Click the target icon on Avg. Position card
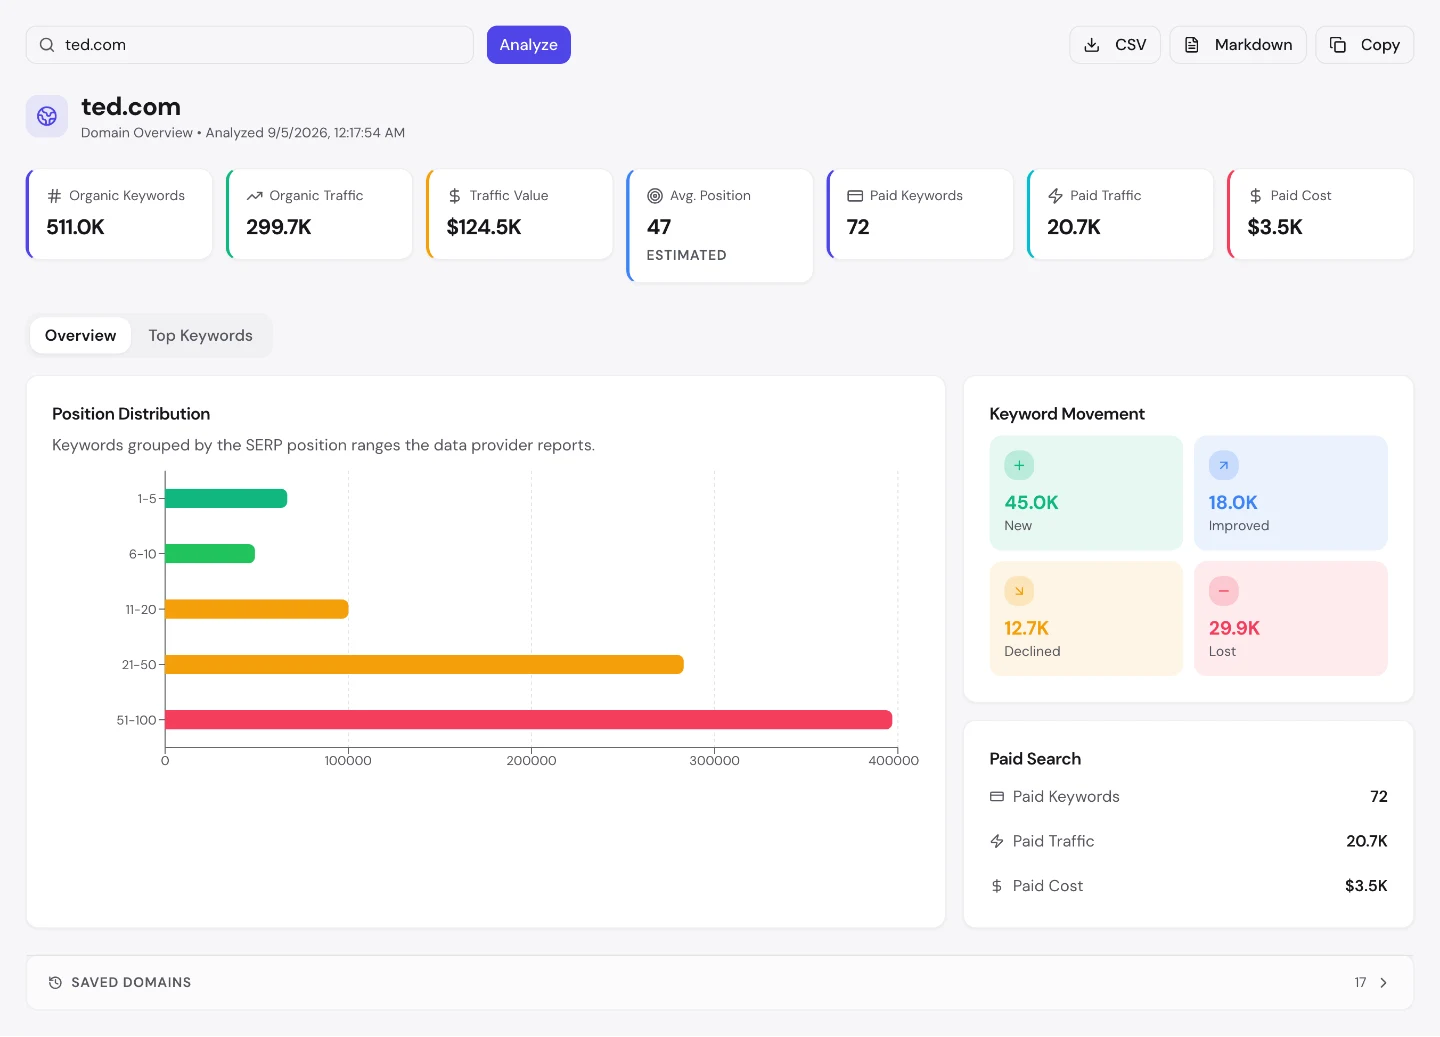The width and height of the screenshot is (1440, 1037). (655, 196)
